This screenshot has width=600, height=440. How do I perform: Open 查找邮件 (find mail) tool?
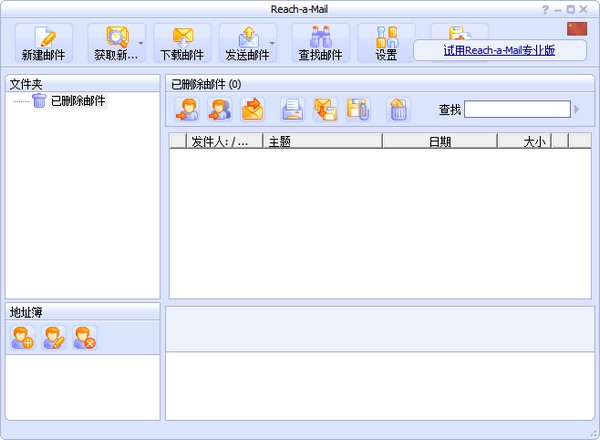pos(320,43)
